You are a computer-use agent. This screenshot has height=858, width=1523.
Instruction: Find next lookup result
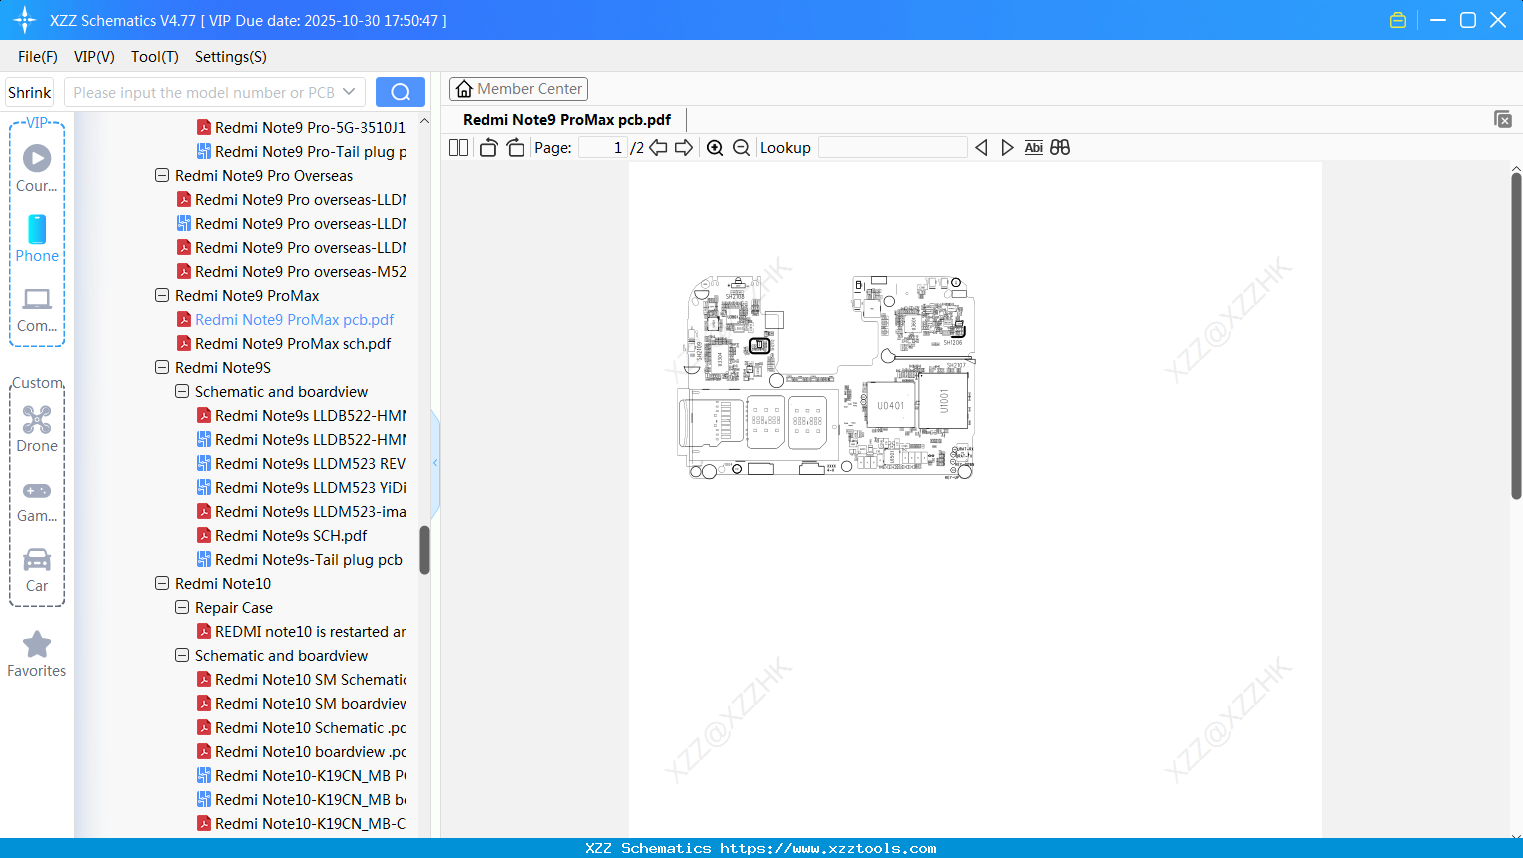(x=1007, y=147)
